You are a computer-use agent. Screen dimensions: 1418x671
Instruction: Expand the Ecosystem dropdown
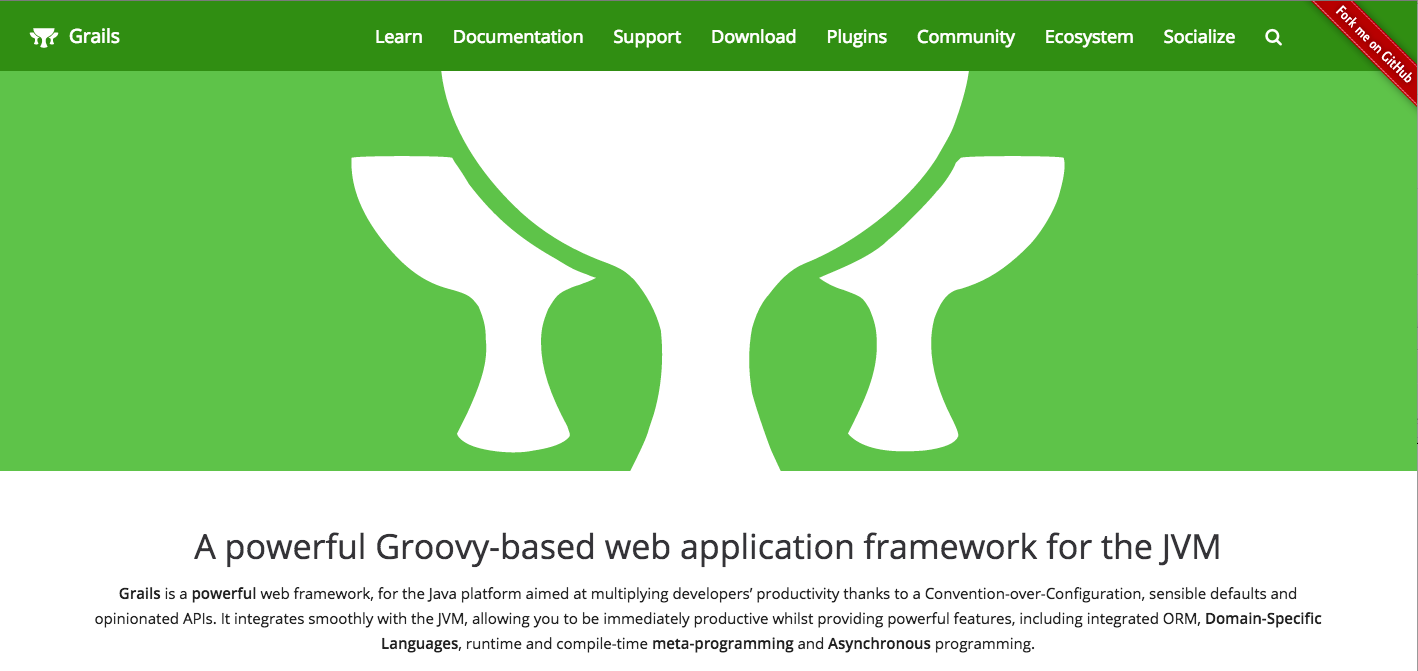tap(1088, 37)
